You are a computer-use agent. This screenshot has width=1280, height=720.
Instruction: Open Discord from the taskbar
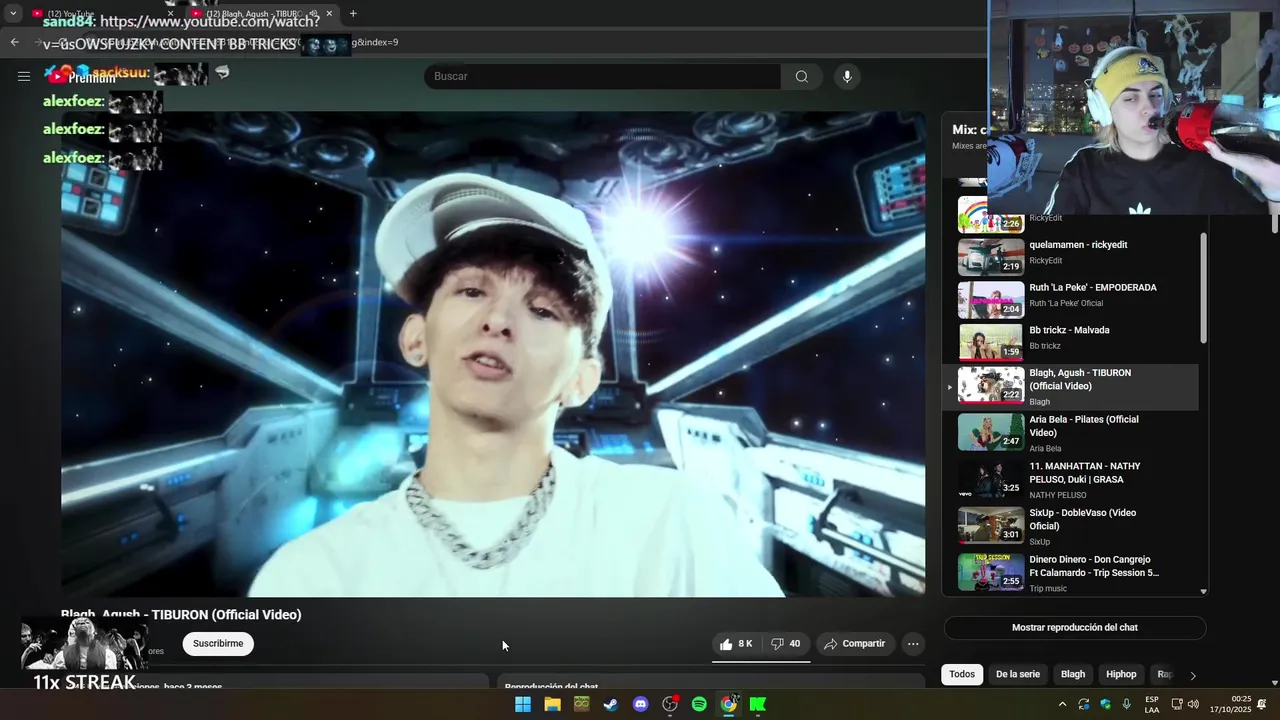click(x=641, y=704)
